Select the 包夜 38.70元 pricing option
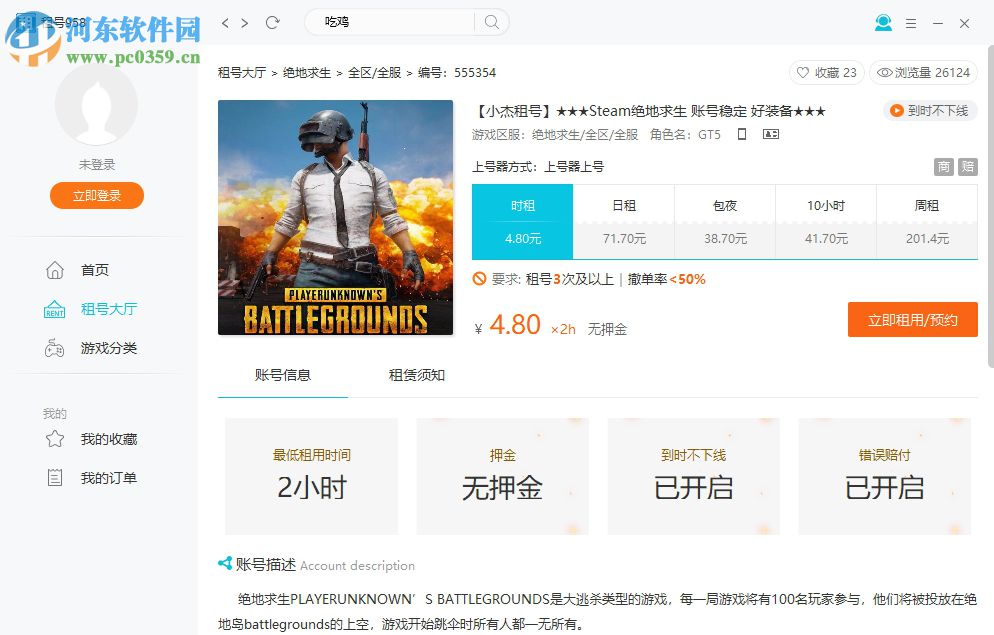 coord(724,221)
